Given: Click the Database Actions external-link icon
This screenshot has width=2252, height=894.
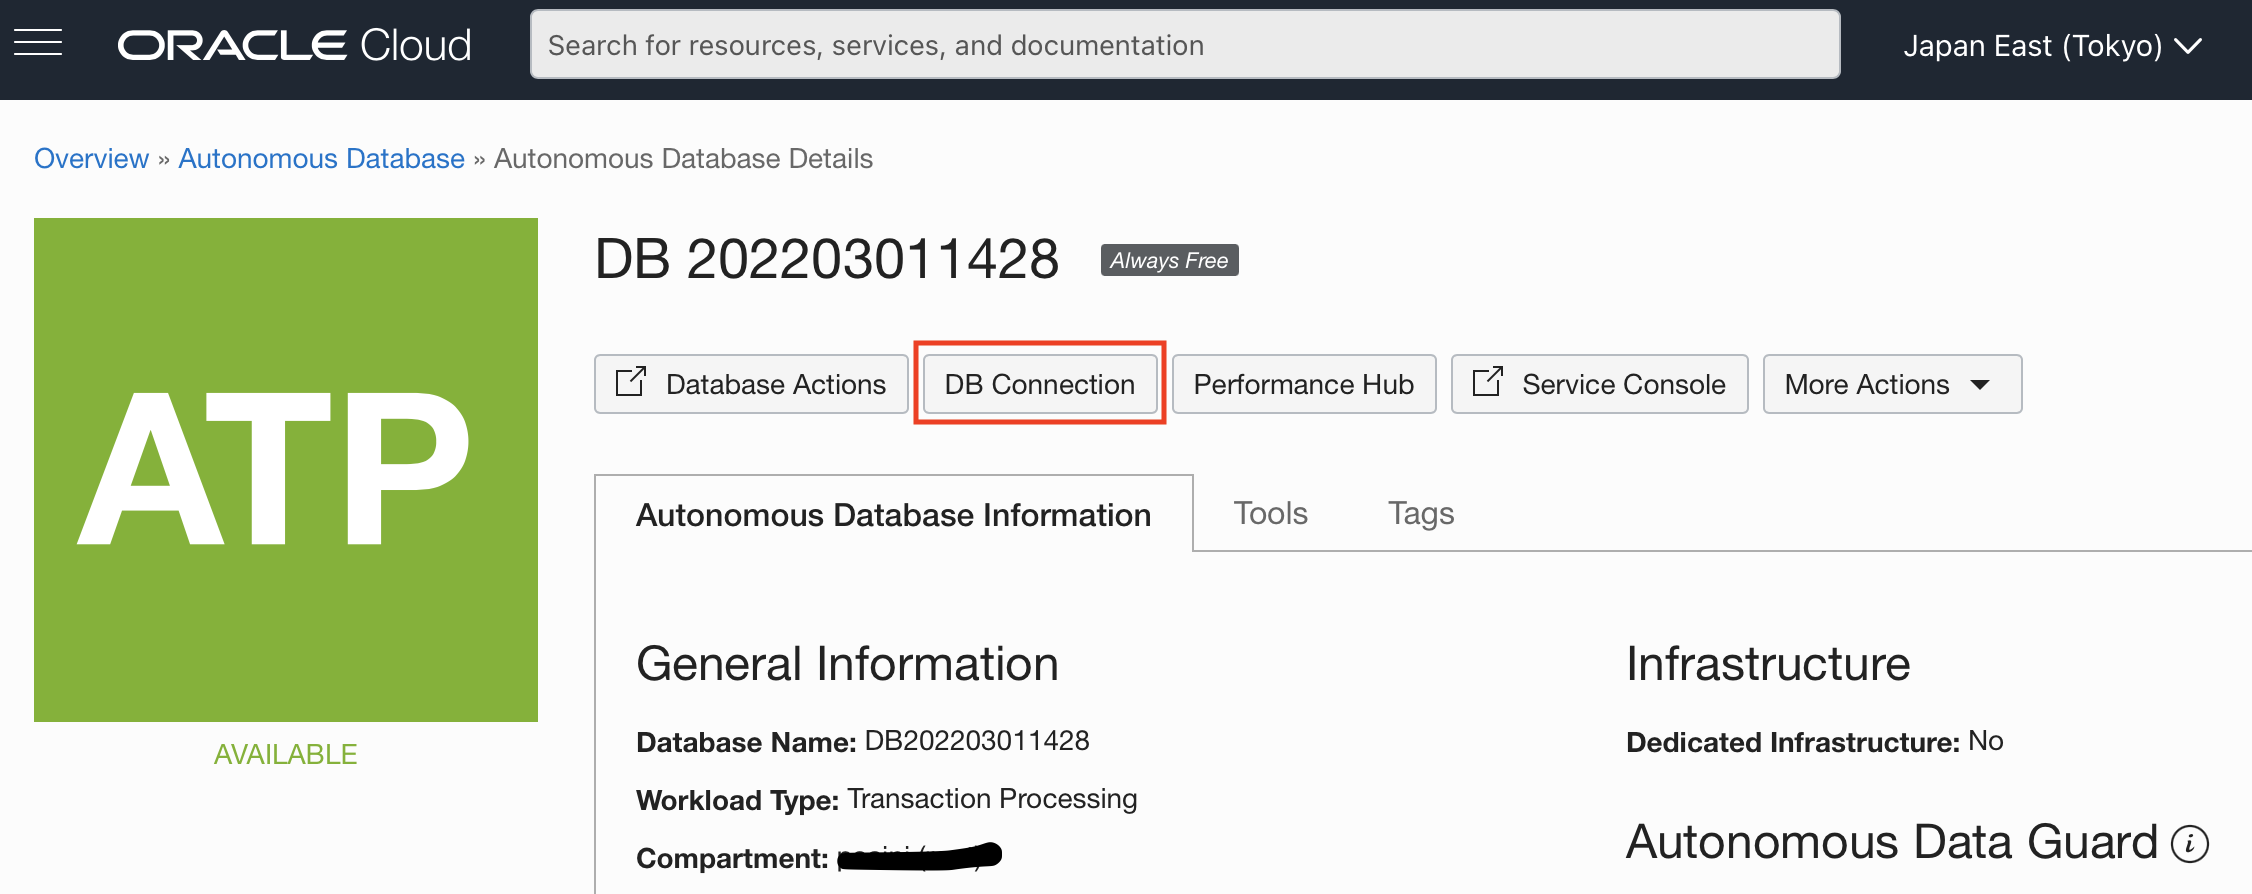Looking at the screenshot, I should (x=631, y=382).
